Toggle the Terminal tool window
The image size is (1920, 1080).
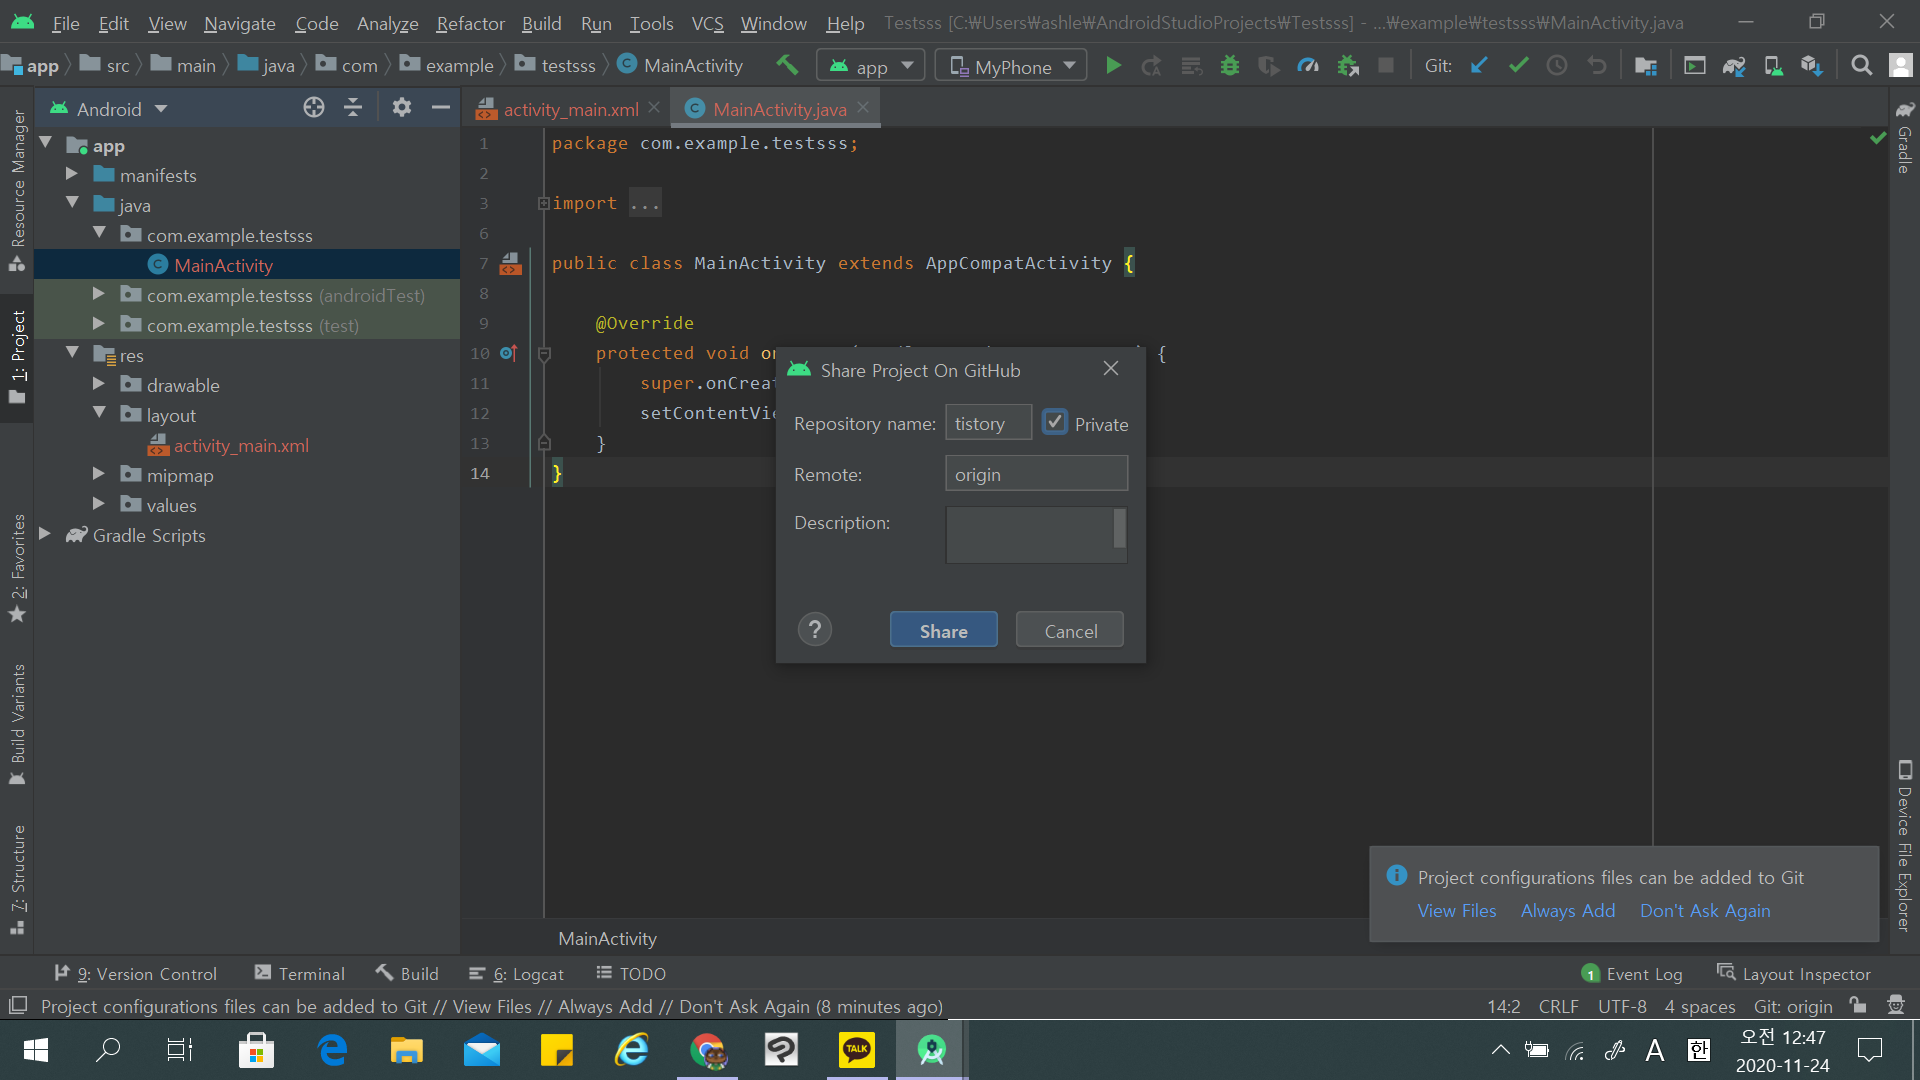(300, 974)
